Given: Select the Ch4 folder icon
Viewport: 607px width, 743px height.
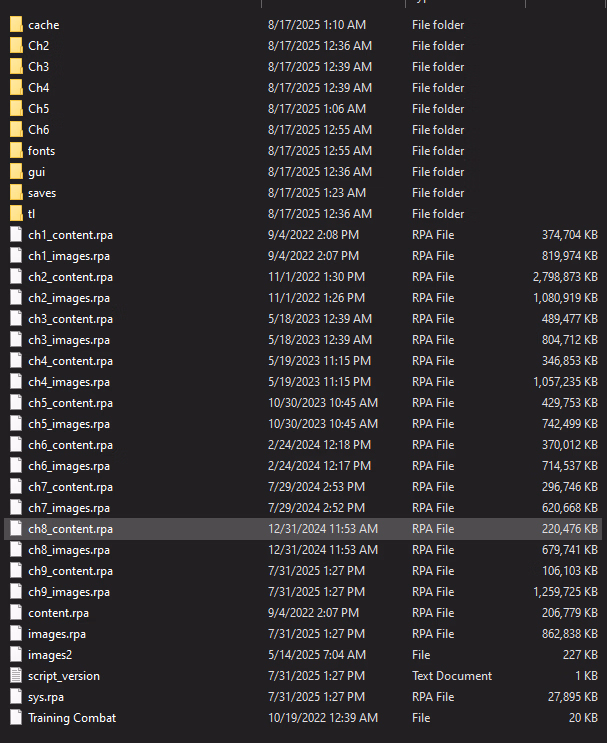Looking at the screenshot, I should [16, 88].
